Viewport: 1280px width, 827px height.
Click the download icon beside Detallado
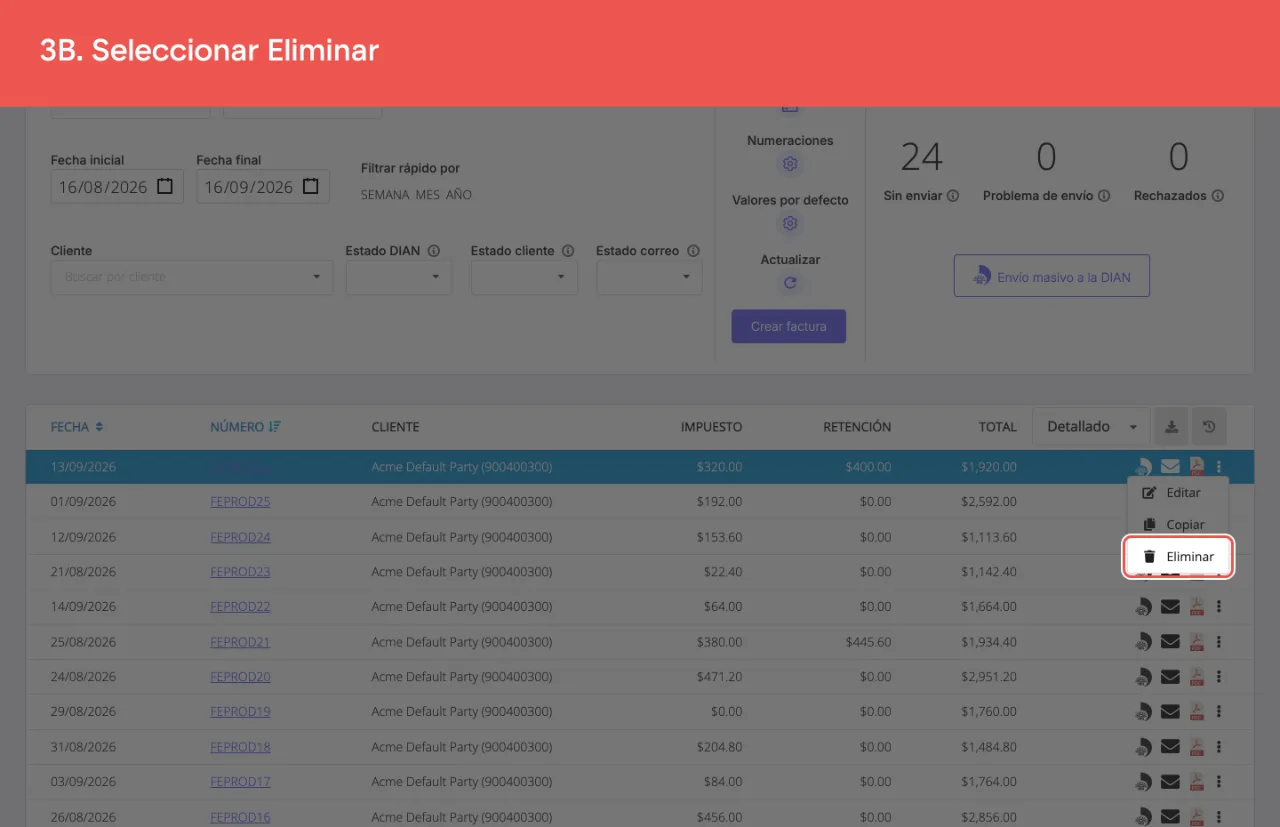1171,427
